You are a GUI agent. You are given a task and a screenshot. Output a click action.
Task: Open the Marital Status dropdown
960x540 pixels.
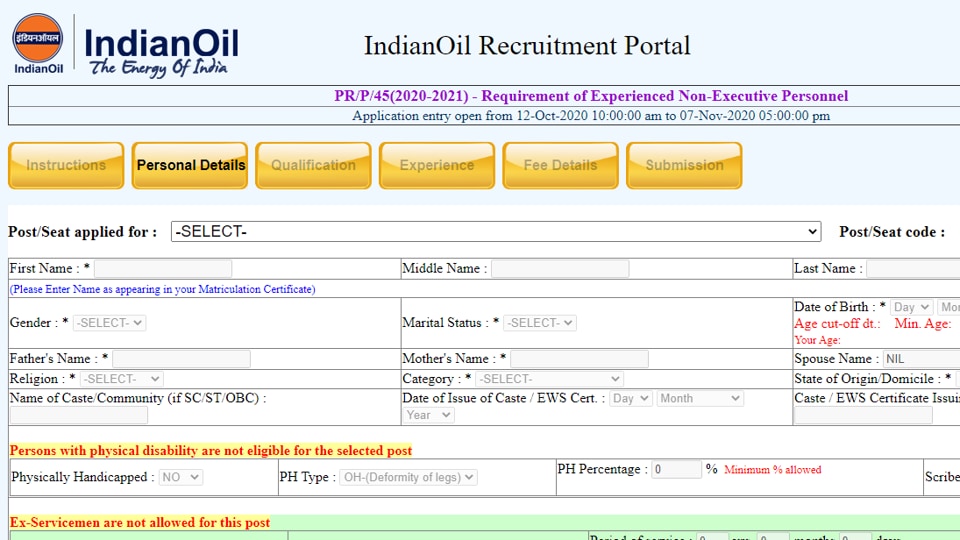(x=539, y=323)
